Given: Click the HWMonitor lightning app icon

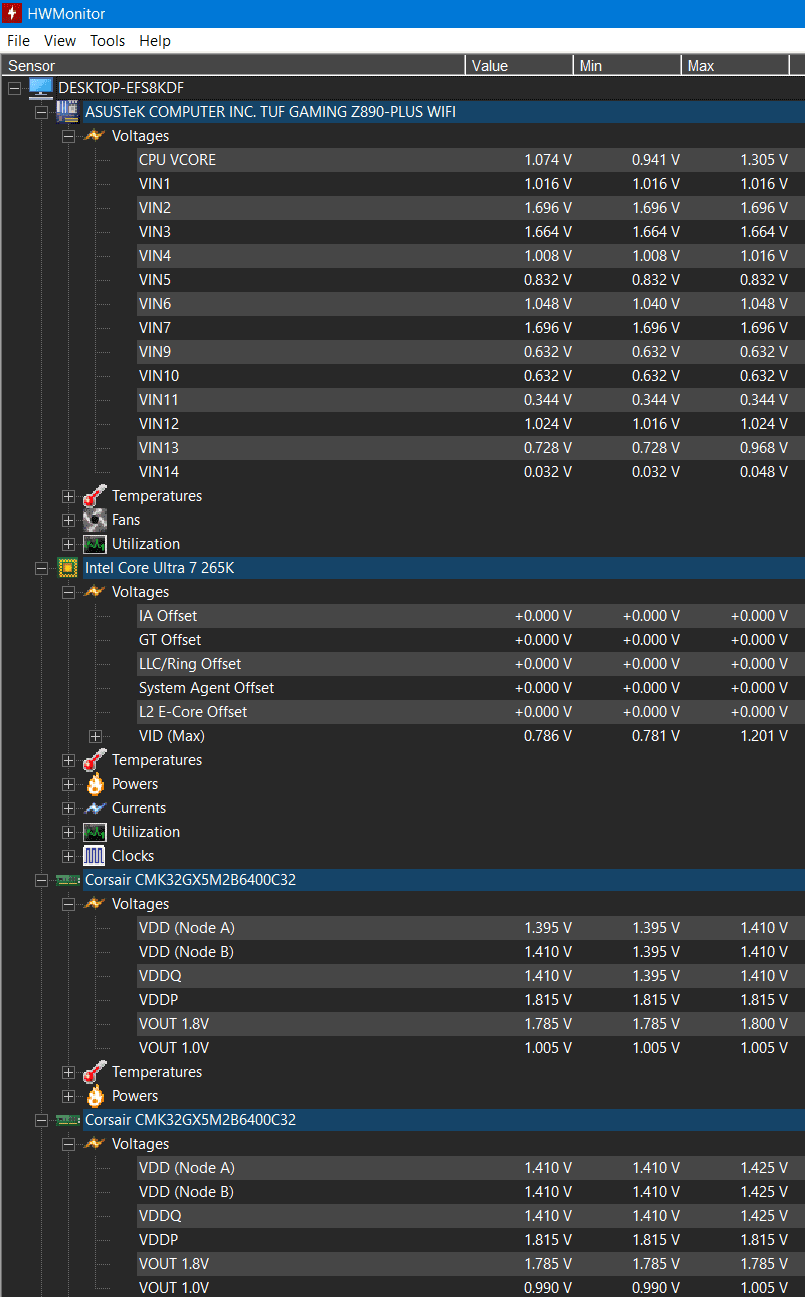Looking at the screenshot, I should (x=13, y=14).
